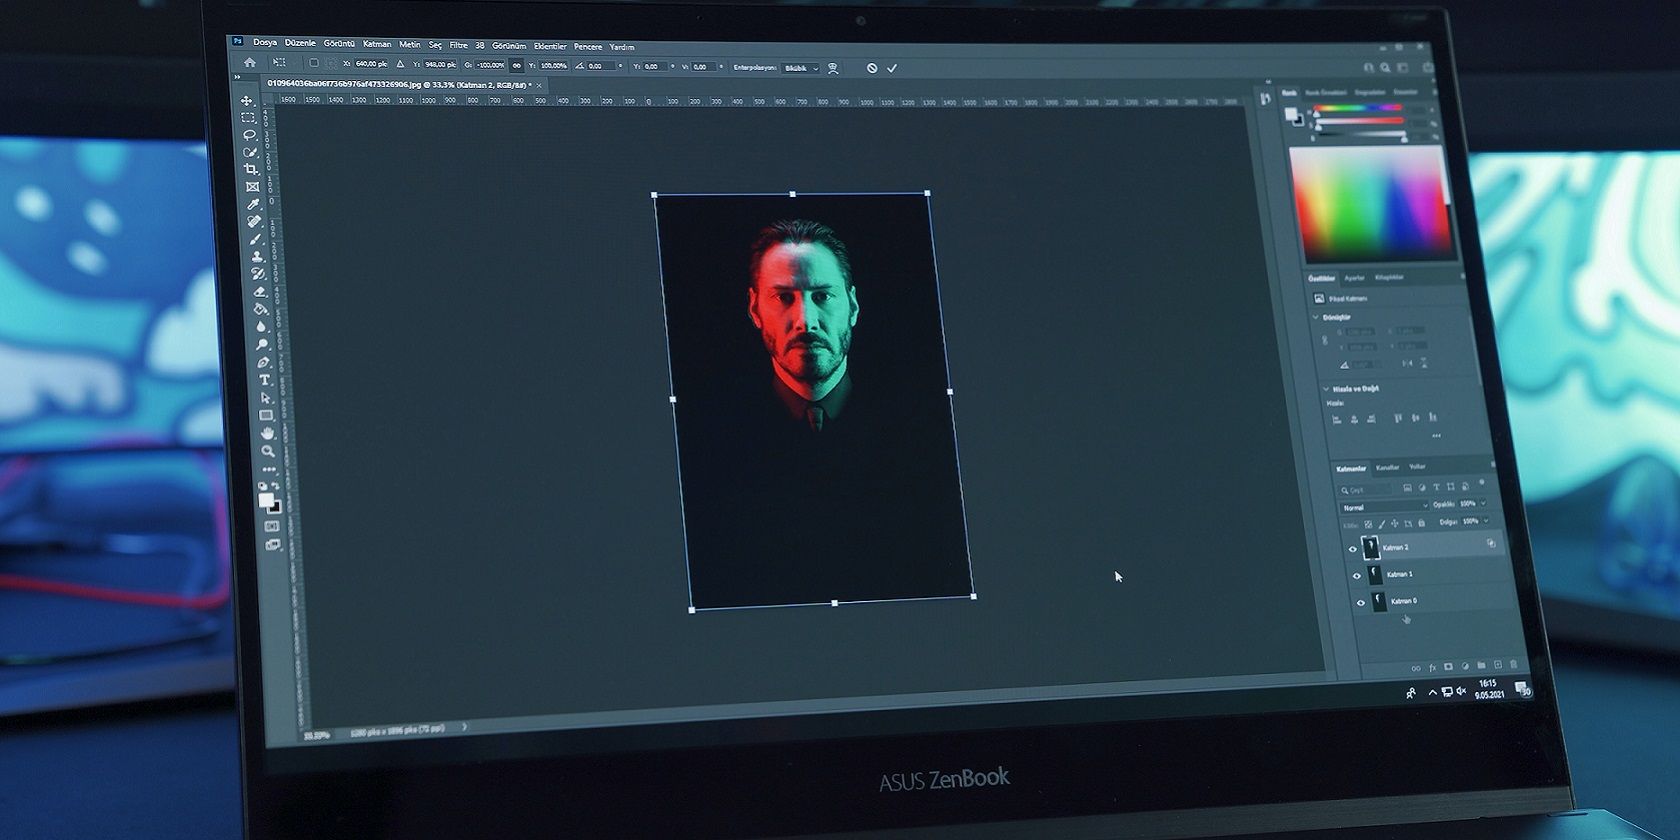Open the Bikübik interpolation dropdown
This screenshot has height=840, width=1680.
pyautogui.click(x=801, y=68)
